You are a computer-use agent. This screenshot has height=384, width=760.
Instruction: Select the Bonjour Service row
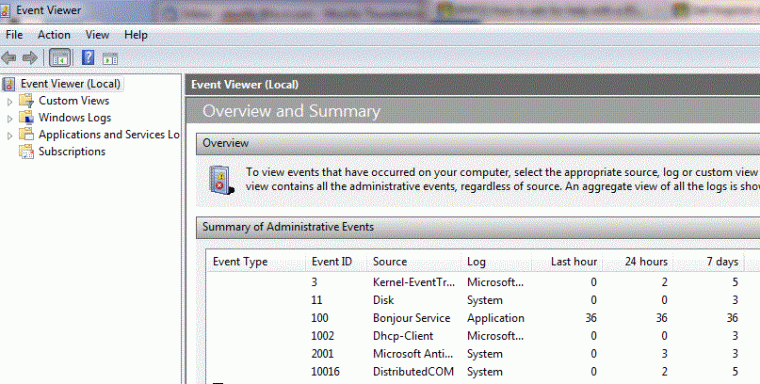[412, 318]
